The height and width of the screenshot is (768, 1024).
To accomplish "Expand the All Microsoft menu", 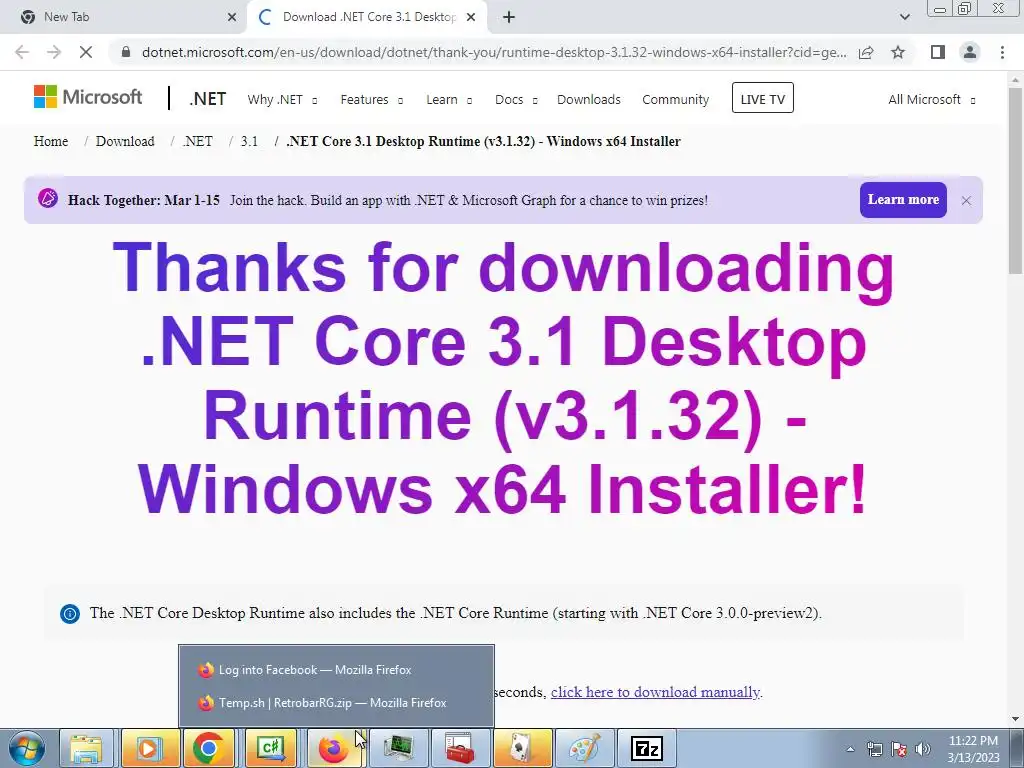I will click(x=931, y=100).
